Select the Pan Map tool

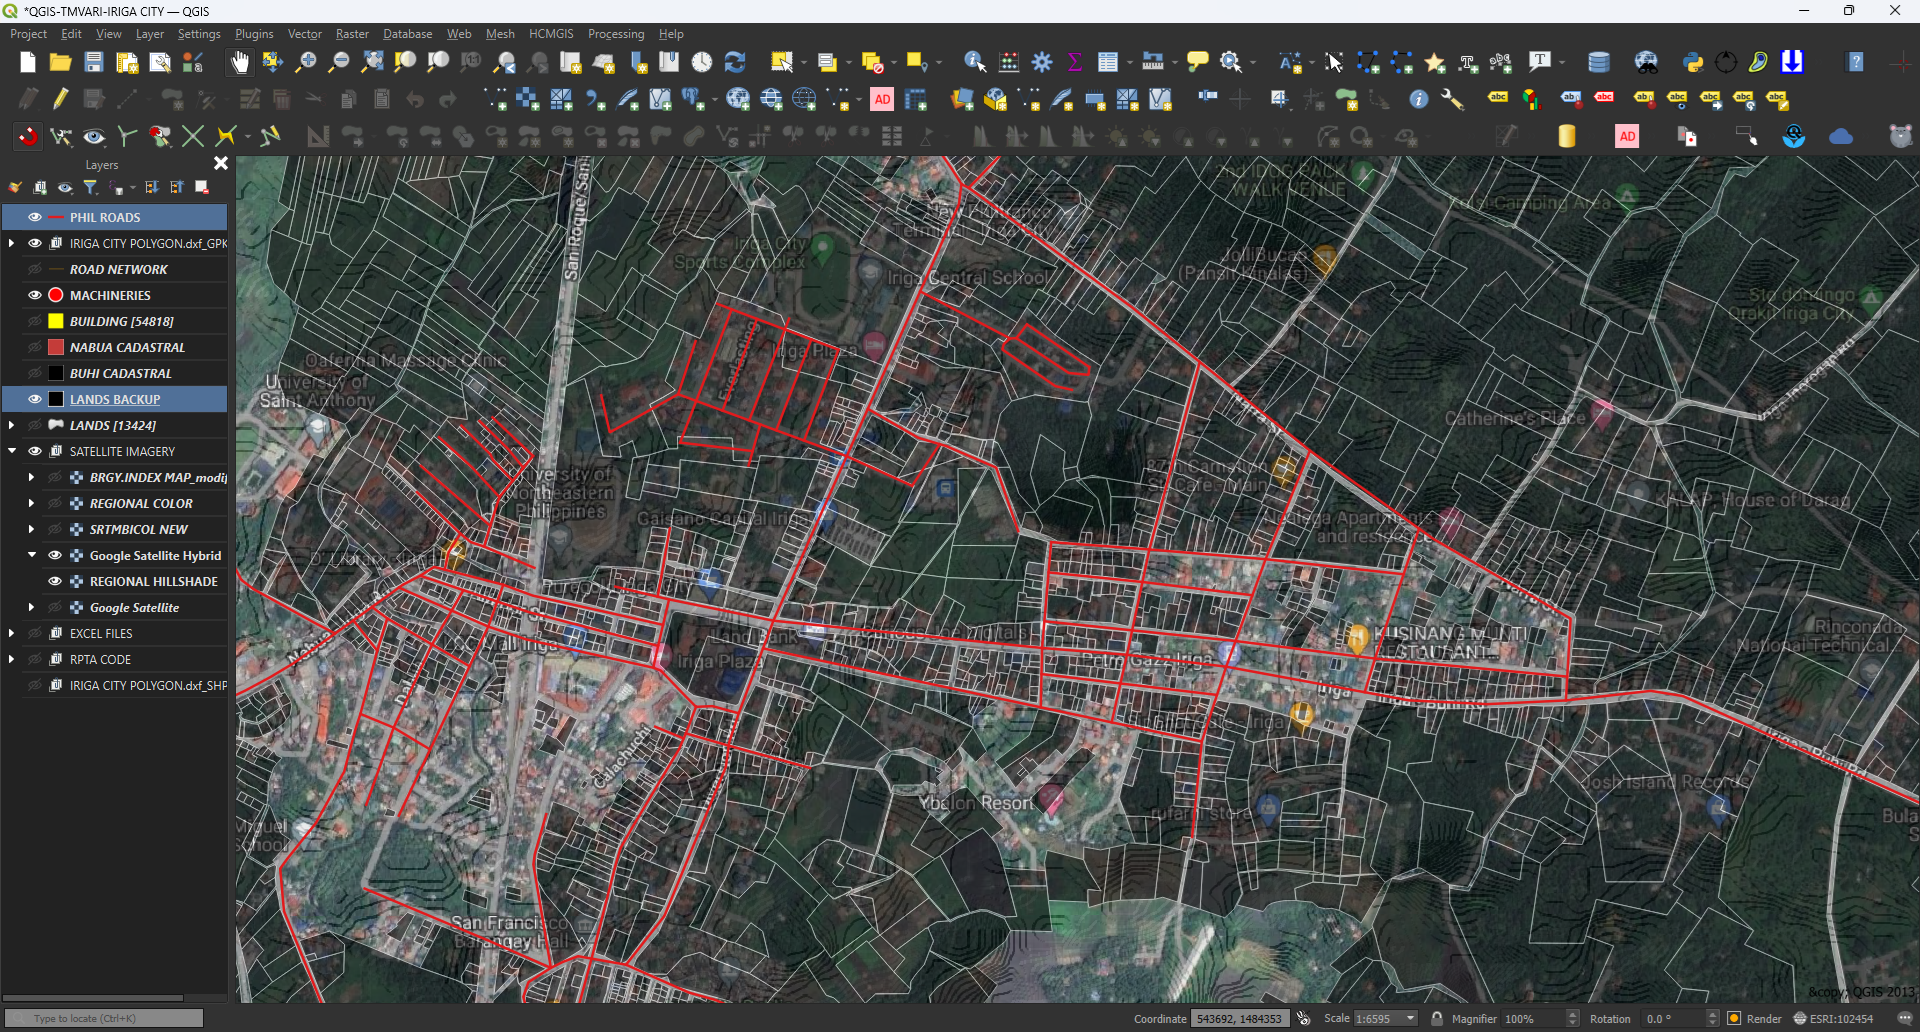pos(239,62)
